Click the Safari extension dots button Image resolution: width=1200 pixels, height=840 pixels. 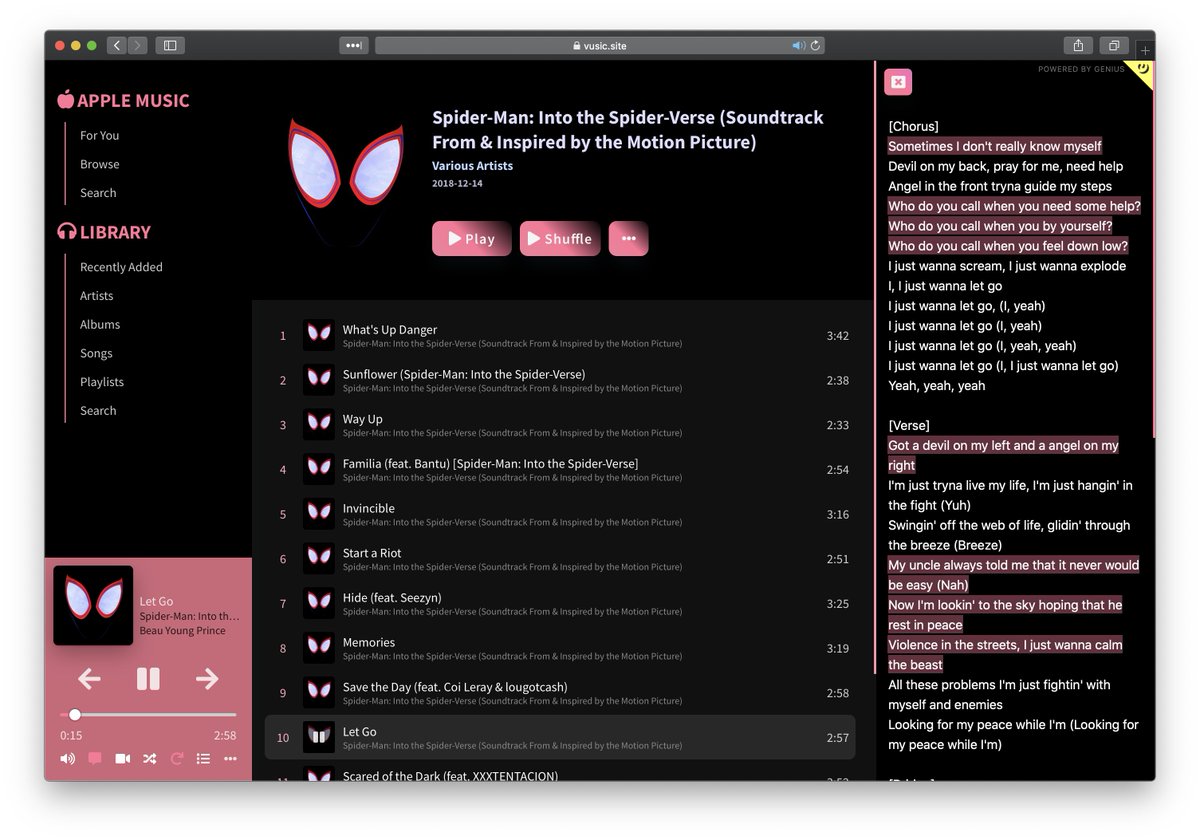click(x=354, y=45)
